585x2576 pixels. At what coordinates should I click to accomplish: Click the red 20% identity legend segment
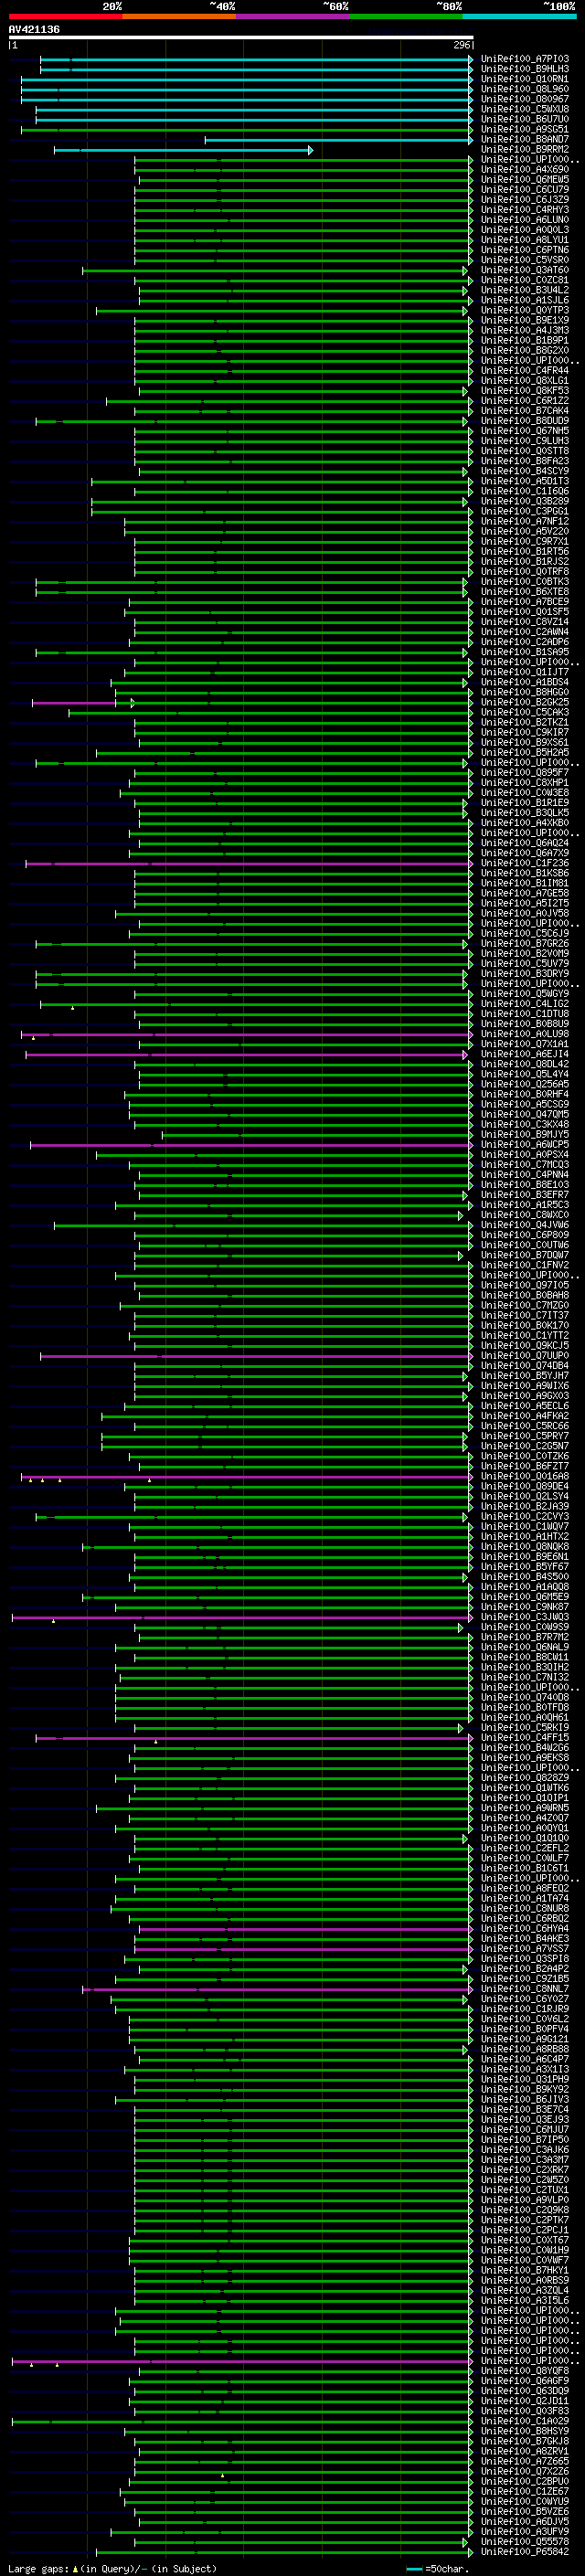(65, 16)
